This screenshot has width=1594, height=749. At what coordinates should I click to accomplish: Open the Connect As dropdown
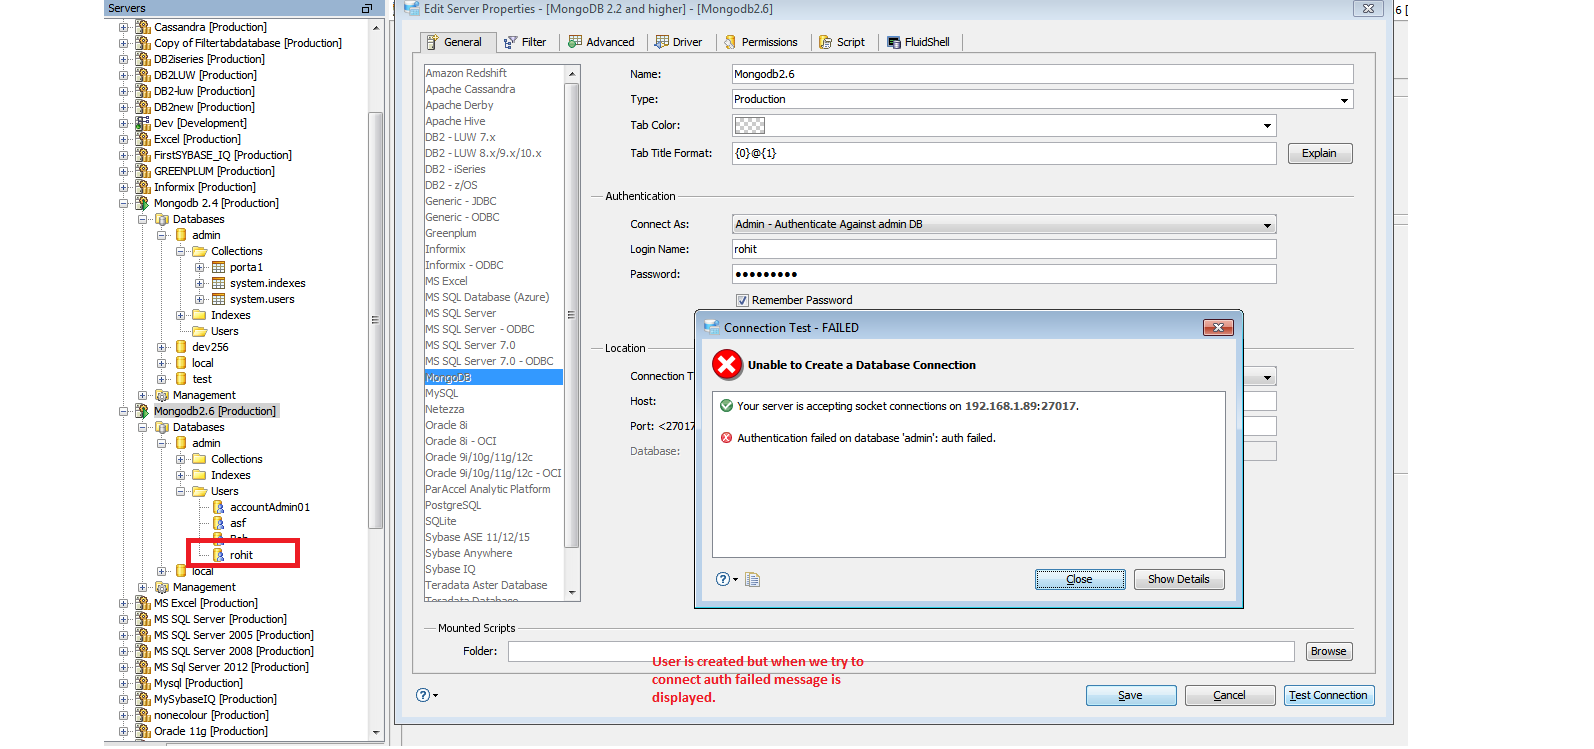pos(1267,225)
